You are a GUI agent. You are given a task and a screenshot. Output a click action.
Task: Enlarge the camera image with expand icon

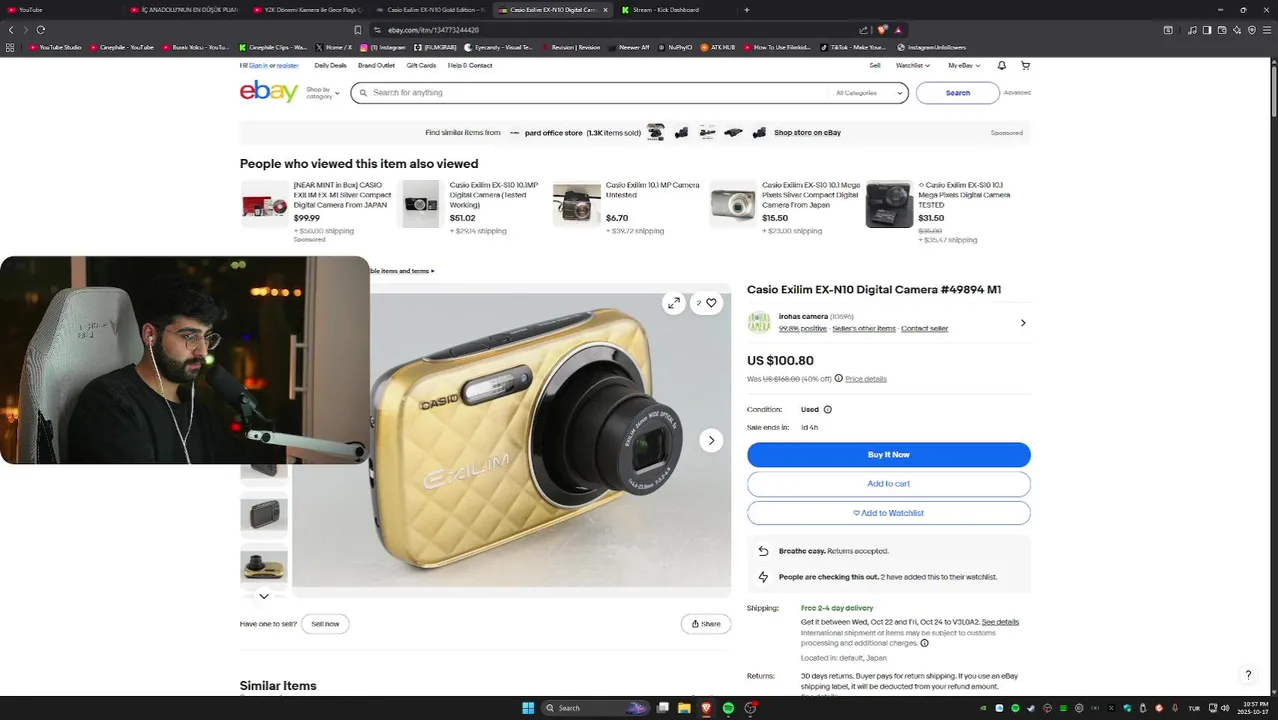674,303
